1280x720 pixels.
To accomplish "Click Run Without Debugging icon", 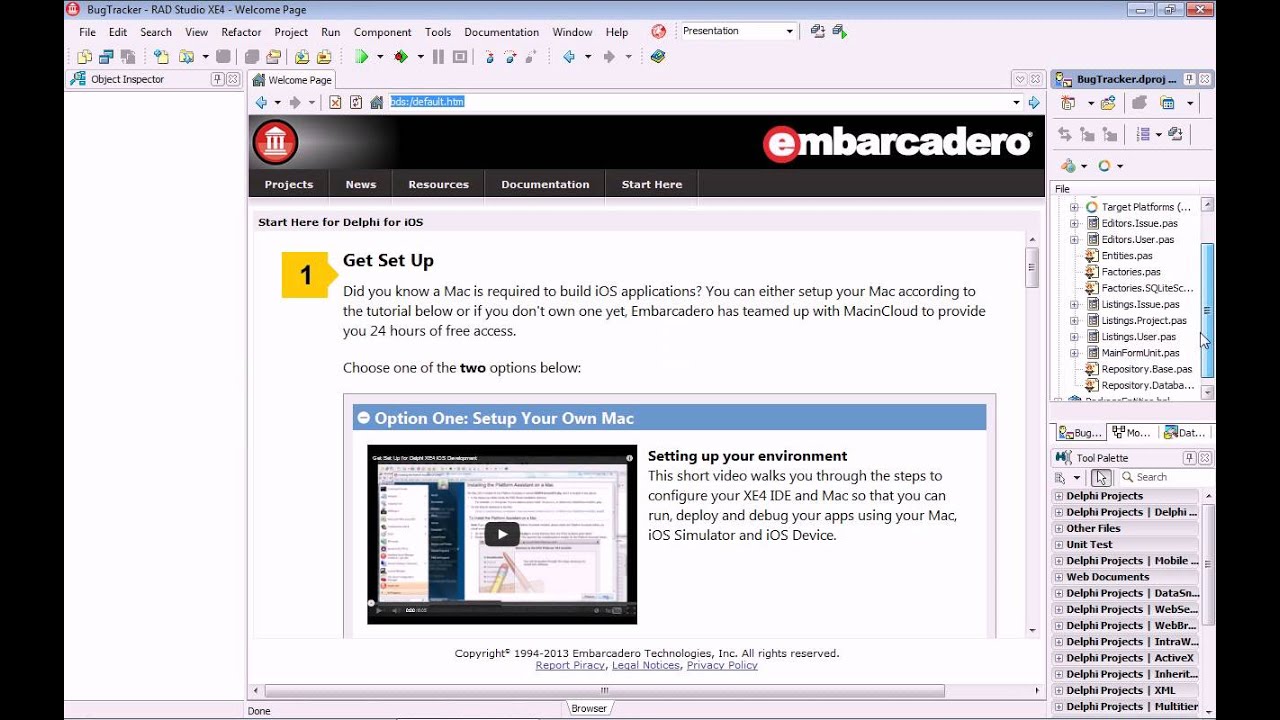I will point(401,57).
